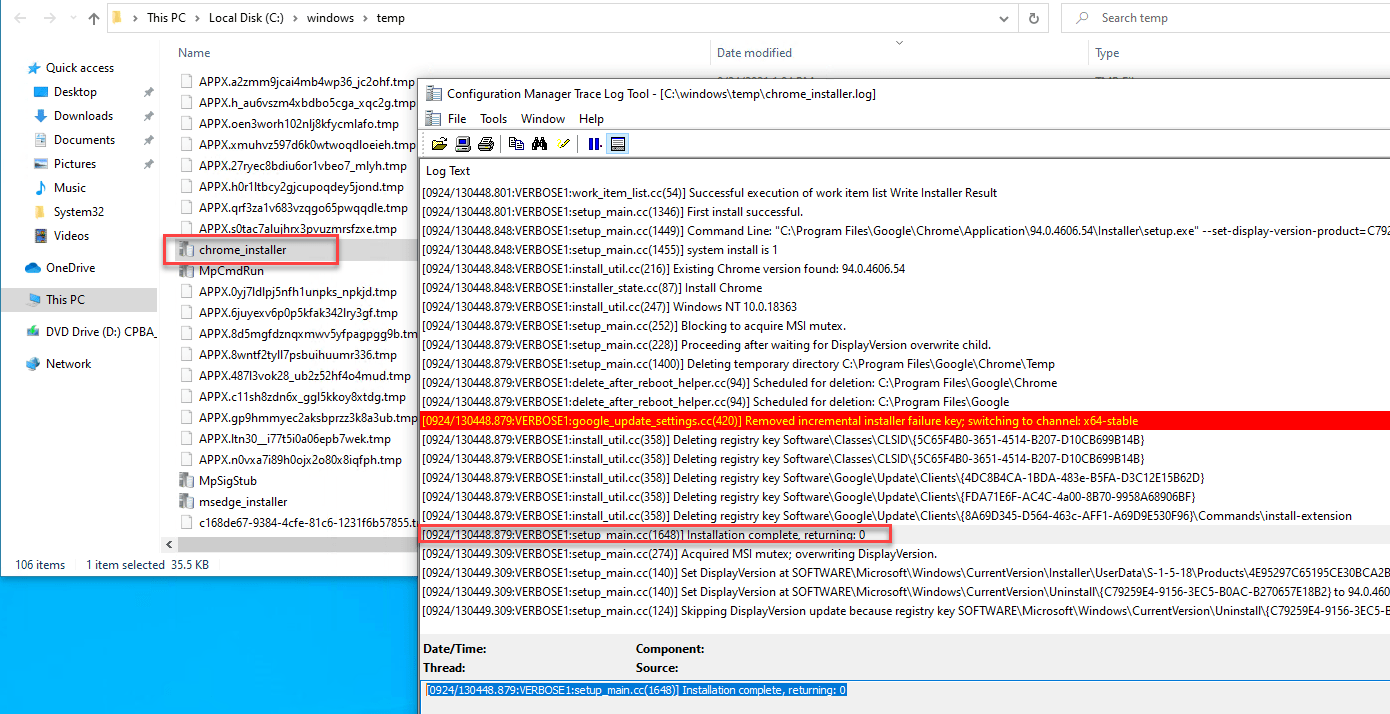Open the Tools menu

click(x=493, y=118)
